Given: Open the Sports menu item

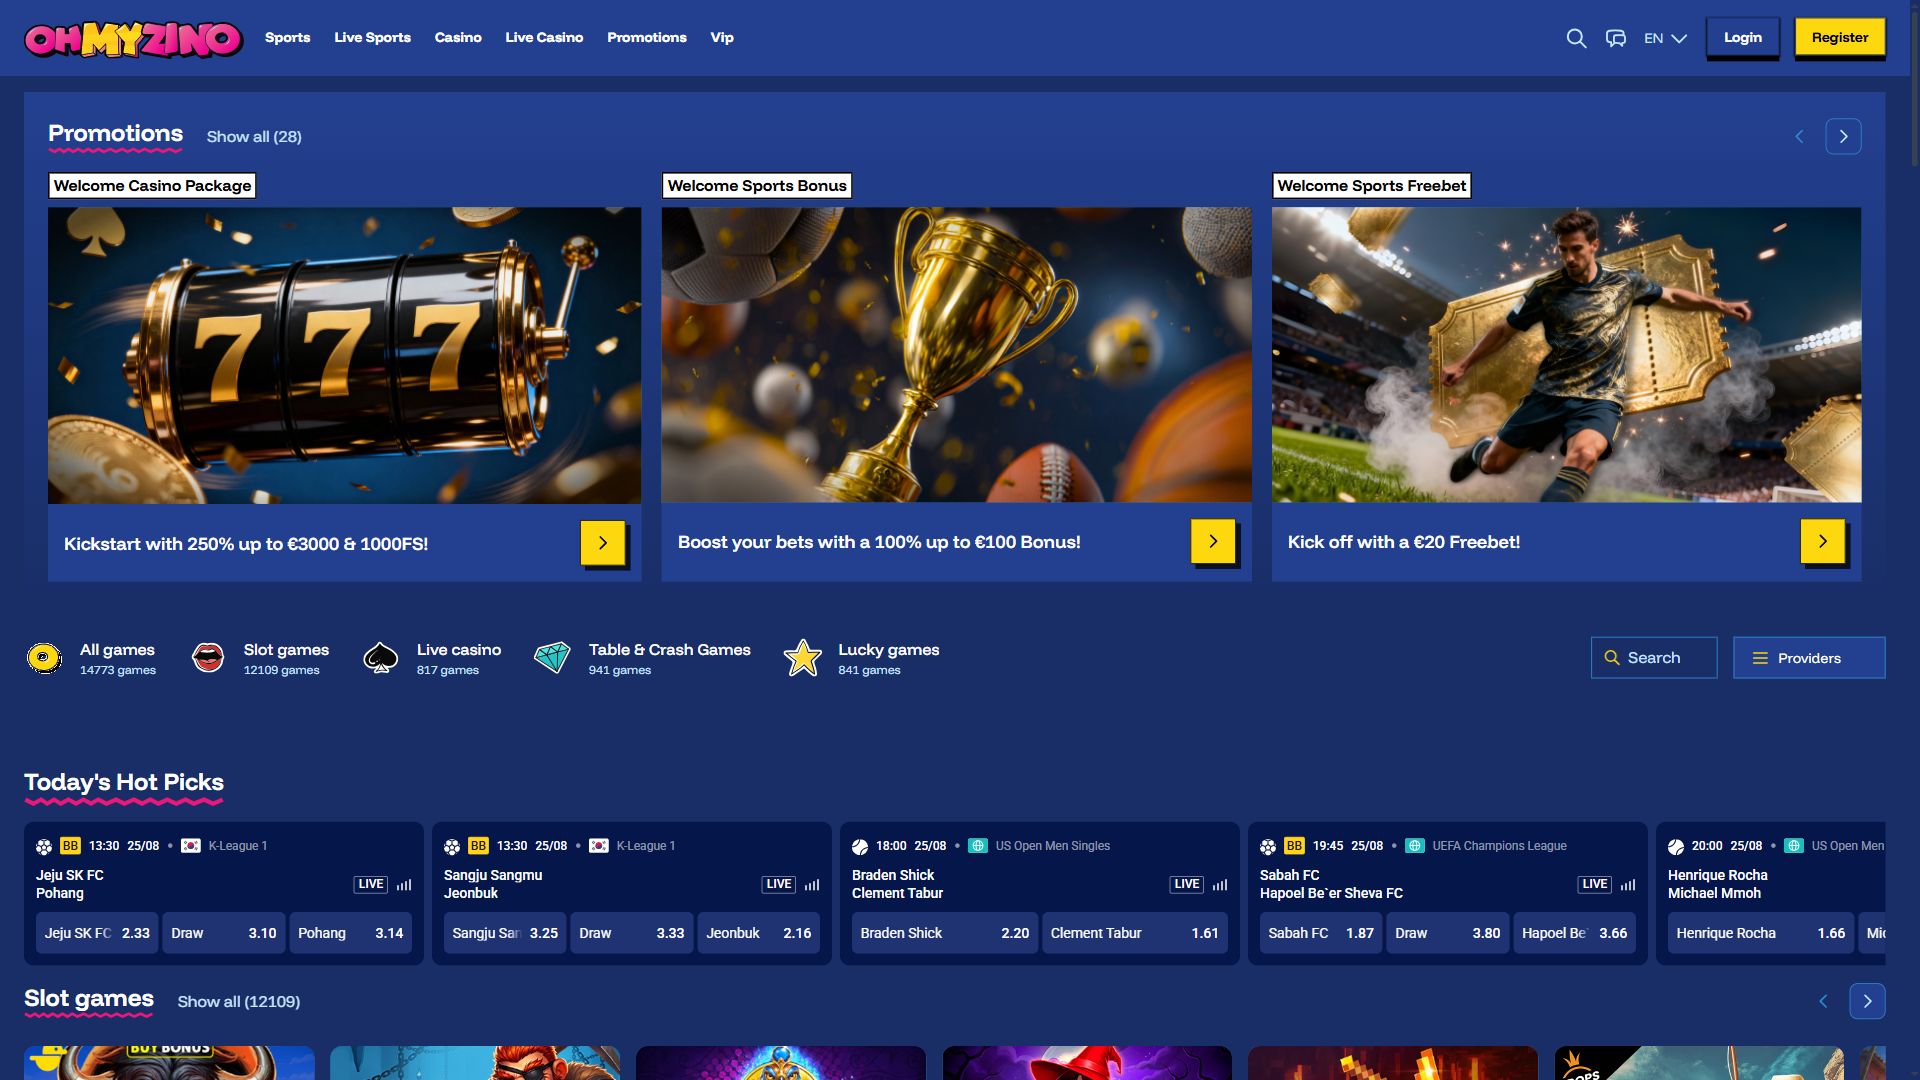Looking at the screenshot, I should point(287,38).
